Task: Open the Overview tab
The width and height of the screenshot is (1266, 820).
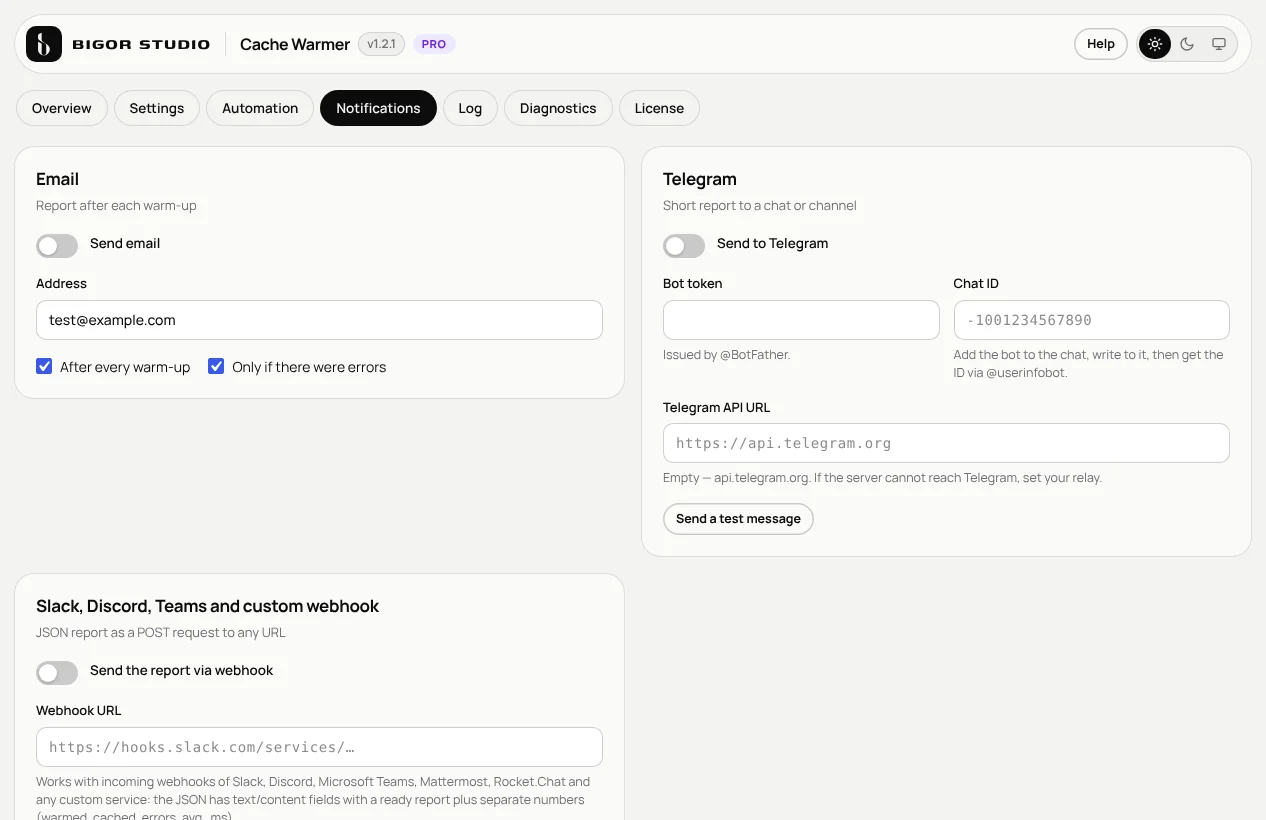Action: 62,108
